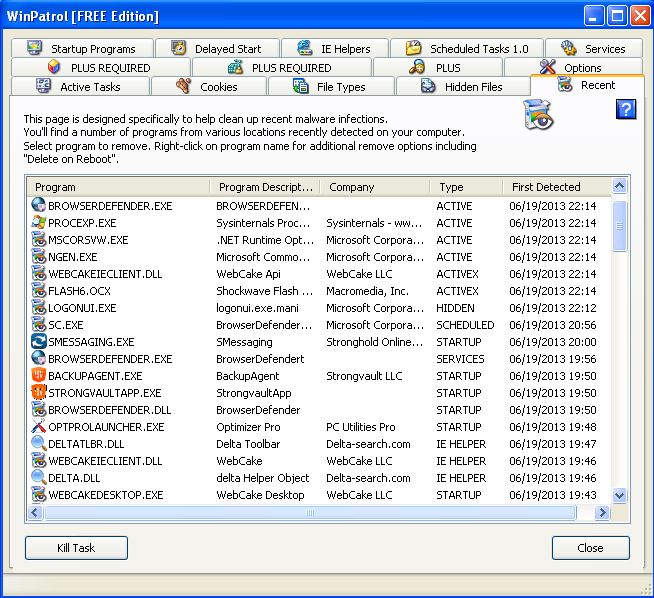
Task: Select WEBCAKEIECLIENT.DLL with IE HELPER type
Action: coord(319,461)
